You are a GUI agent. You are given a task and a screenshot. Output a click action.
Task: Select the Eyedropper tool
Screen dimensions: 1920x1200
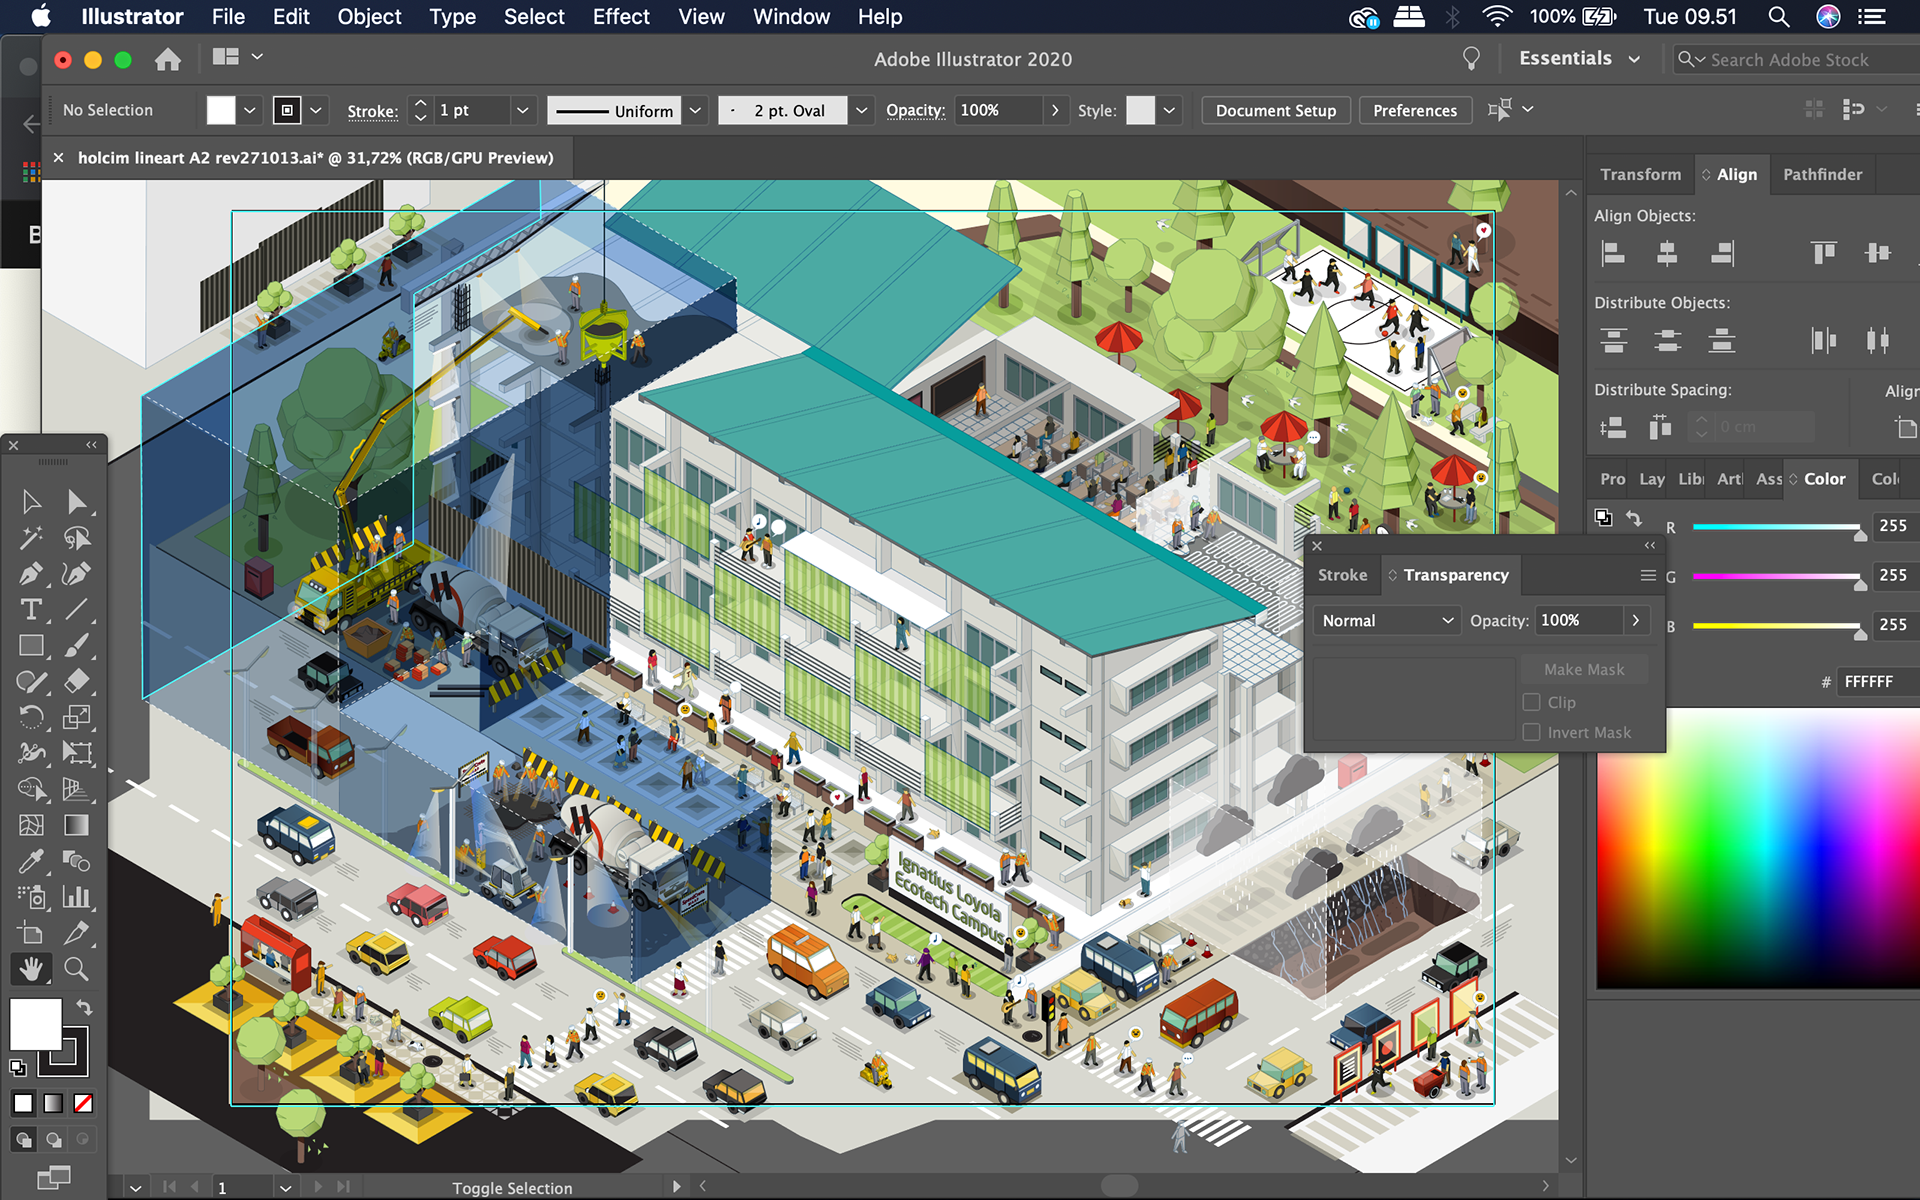(31, 861)
